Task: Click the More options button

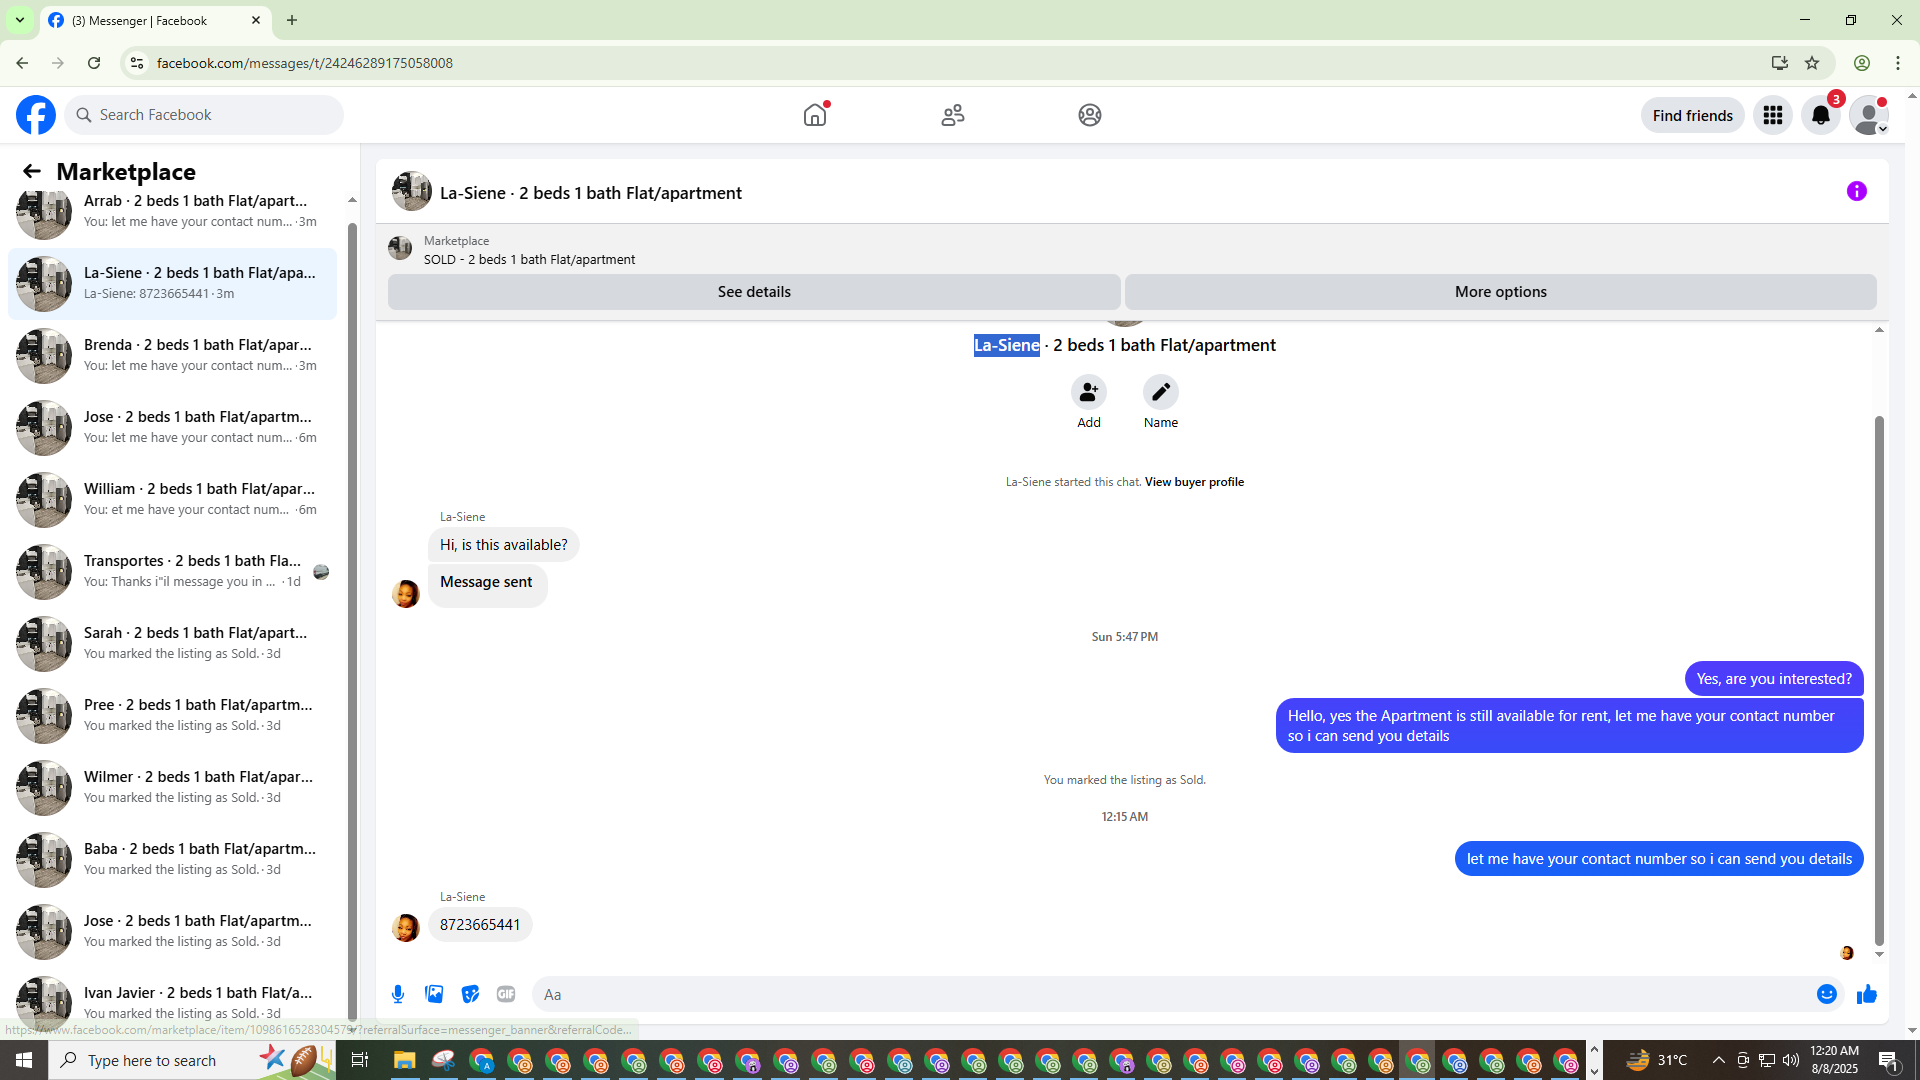Action: [1499, 292]
